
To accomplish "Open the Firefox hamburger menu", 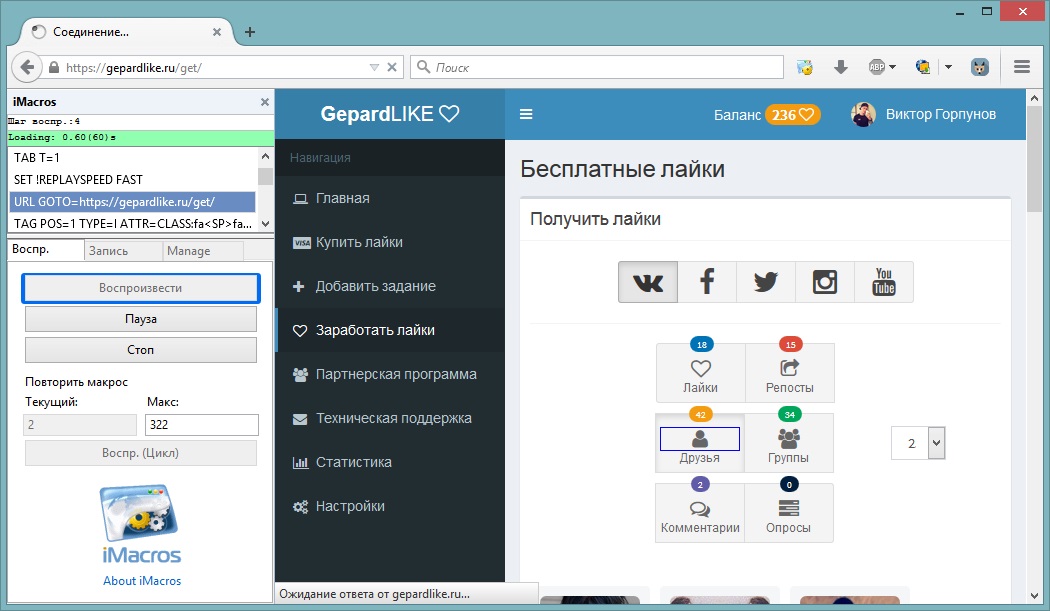I will tap(1022, 67).
